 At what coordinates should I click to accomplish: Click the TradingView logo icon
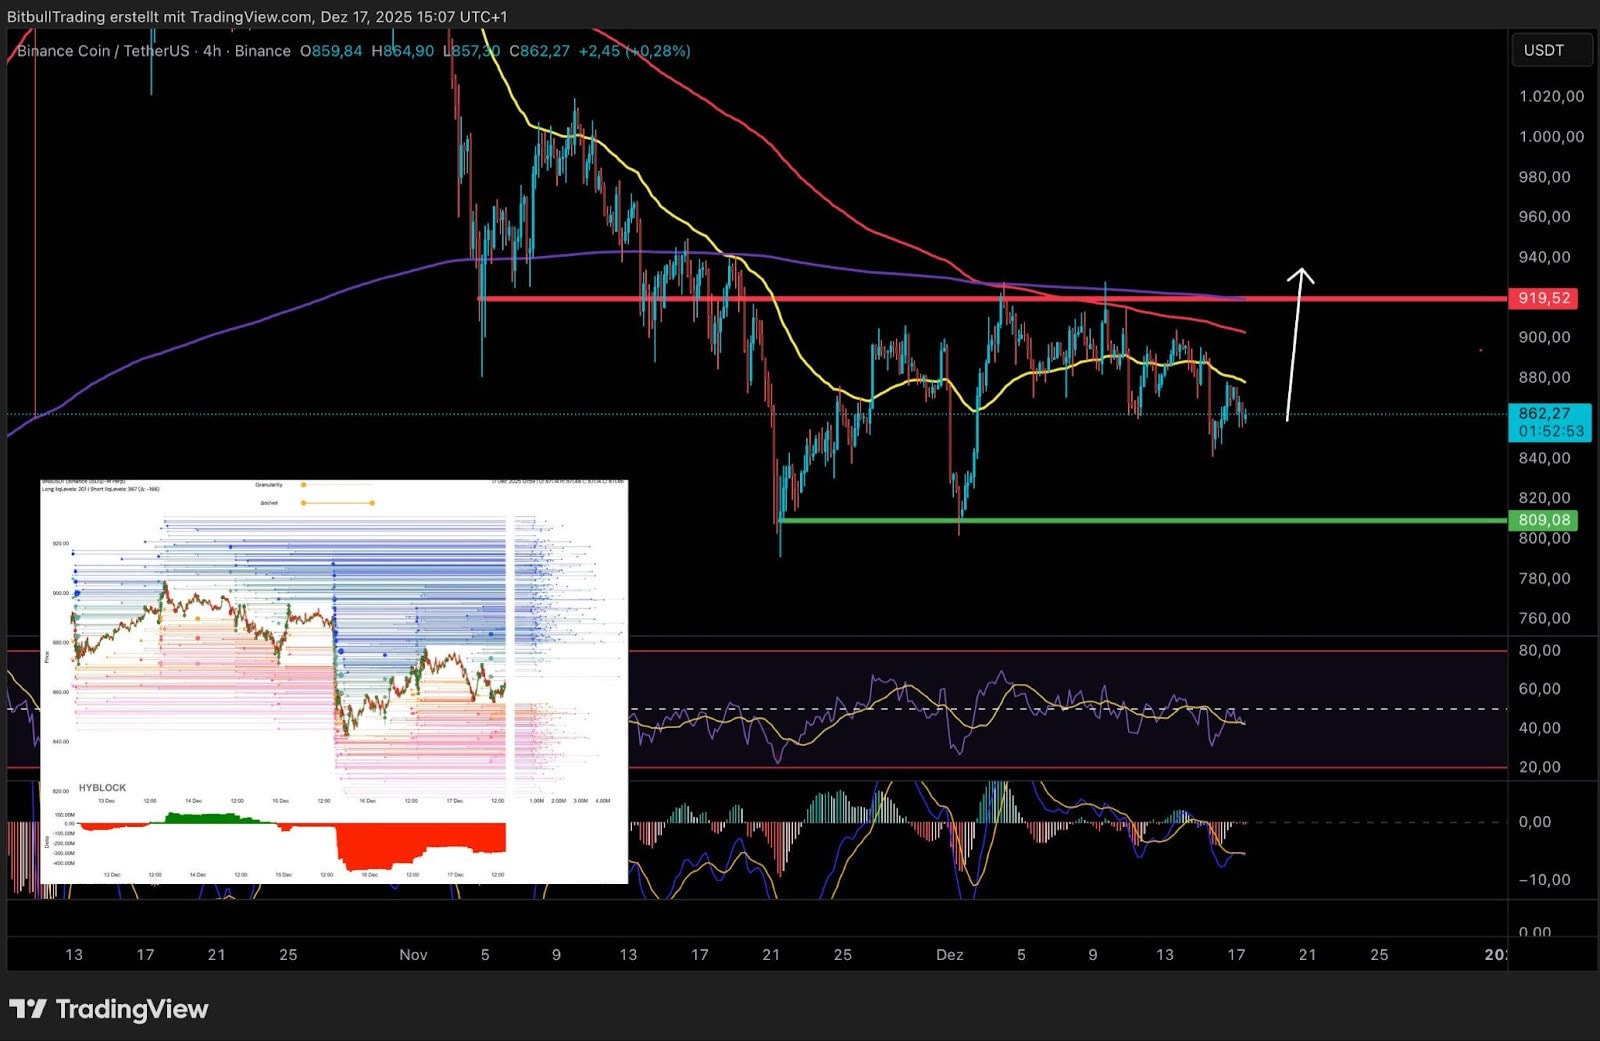point(28,1009)
